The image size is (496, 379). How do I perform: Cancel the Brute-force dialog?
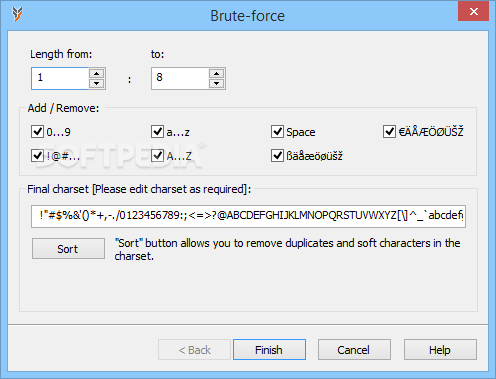(354, 350)
